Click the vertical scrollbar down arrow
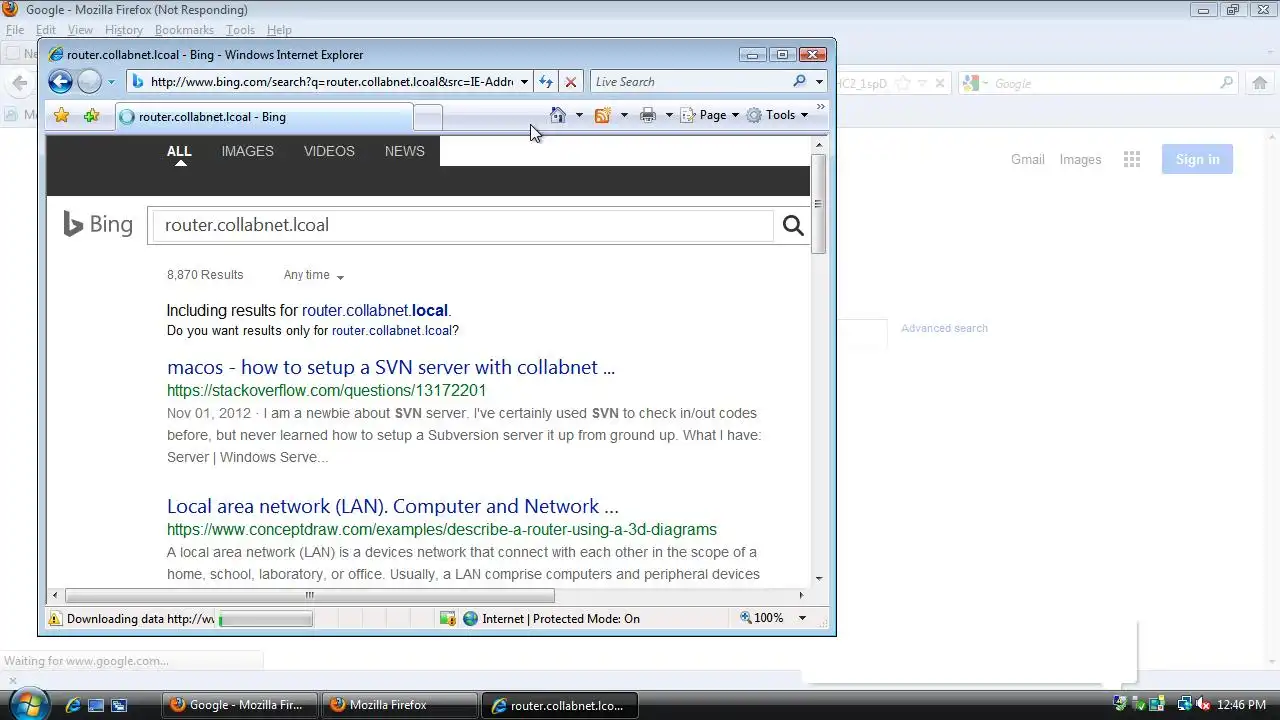 (x=818, y=578)
